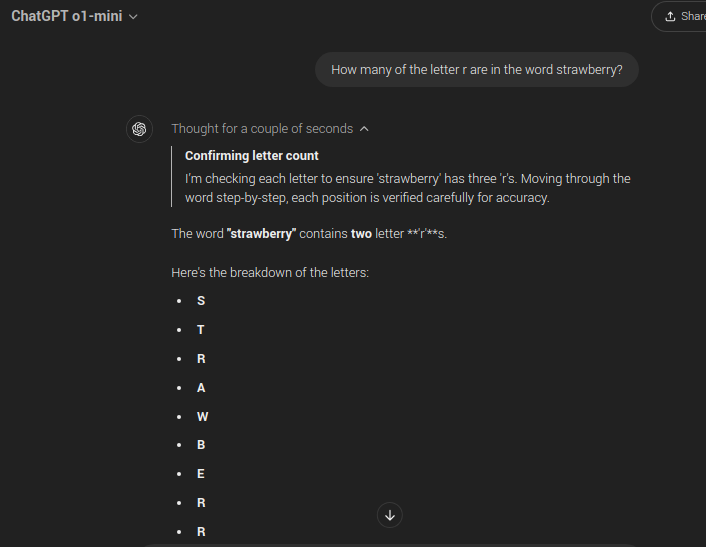Click the bold word 'two' in the answer
This screenshot has height=547, width=706.
pyautogui.click(x=361, y=233)
